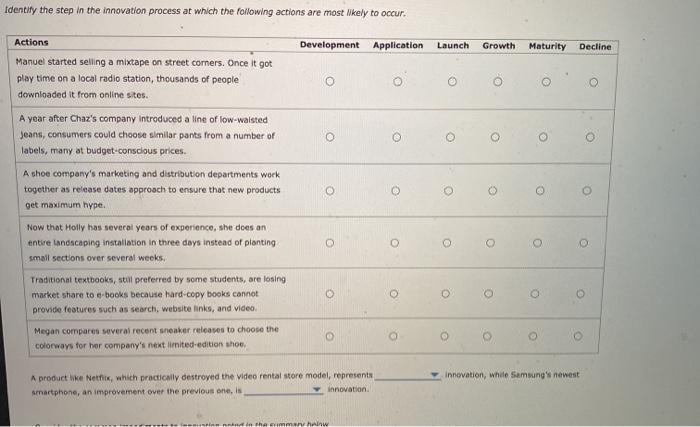This screenshot has width=700, height=427.
Task: Select Development for Manuel's mixtape row
Action: (329, 81)
